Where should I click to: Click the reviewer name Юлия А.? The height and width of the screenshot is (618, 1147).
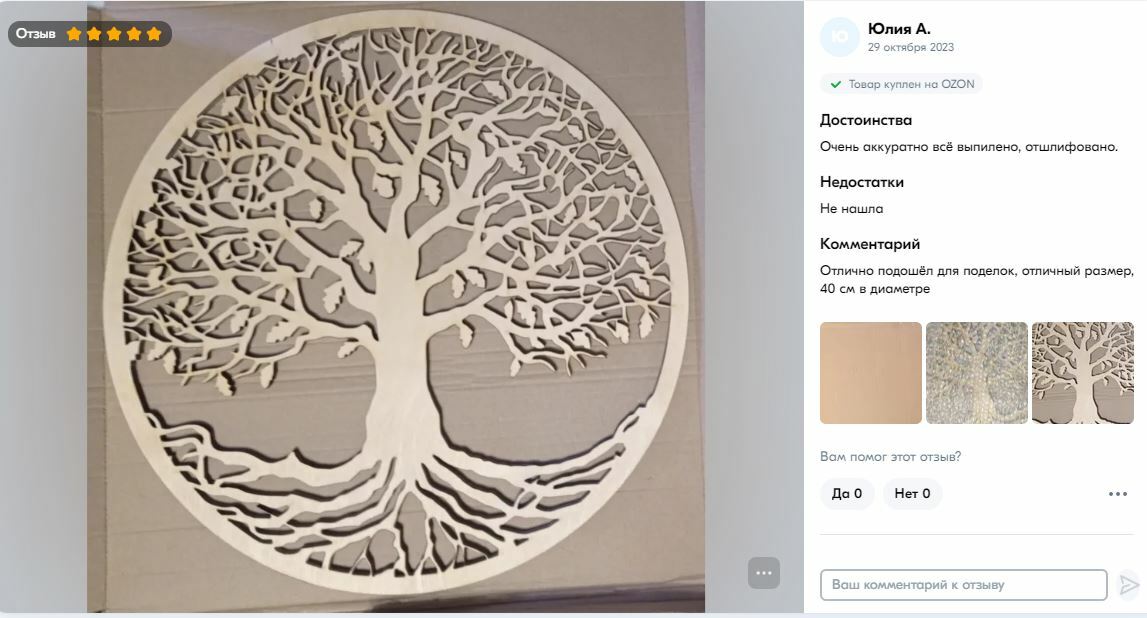pos(899,29)
